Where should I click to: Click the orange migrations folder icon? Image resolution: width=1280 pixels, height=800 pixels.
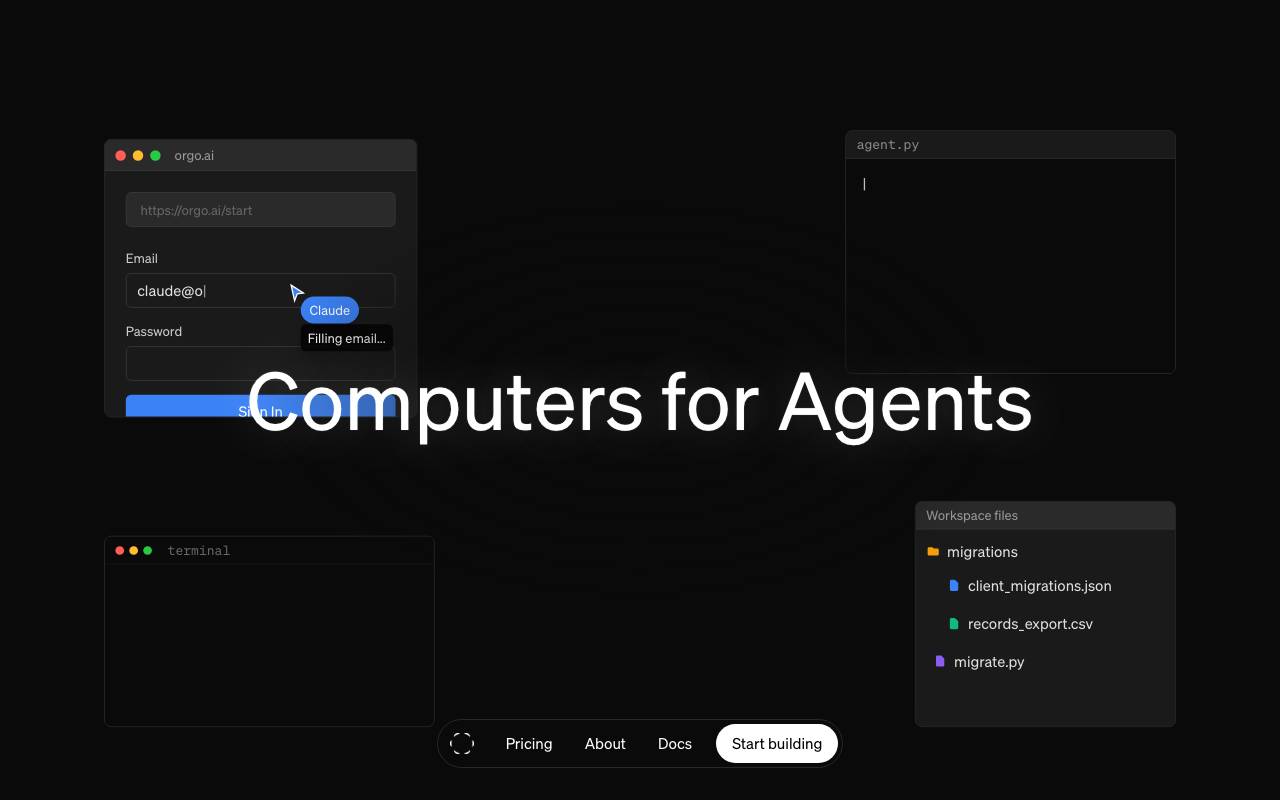(933, 552)
